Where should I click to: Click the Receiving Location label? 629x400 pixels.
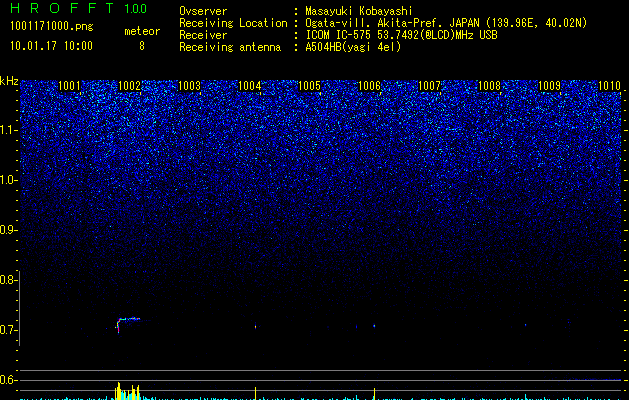point(233,23)
